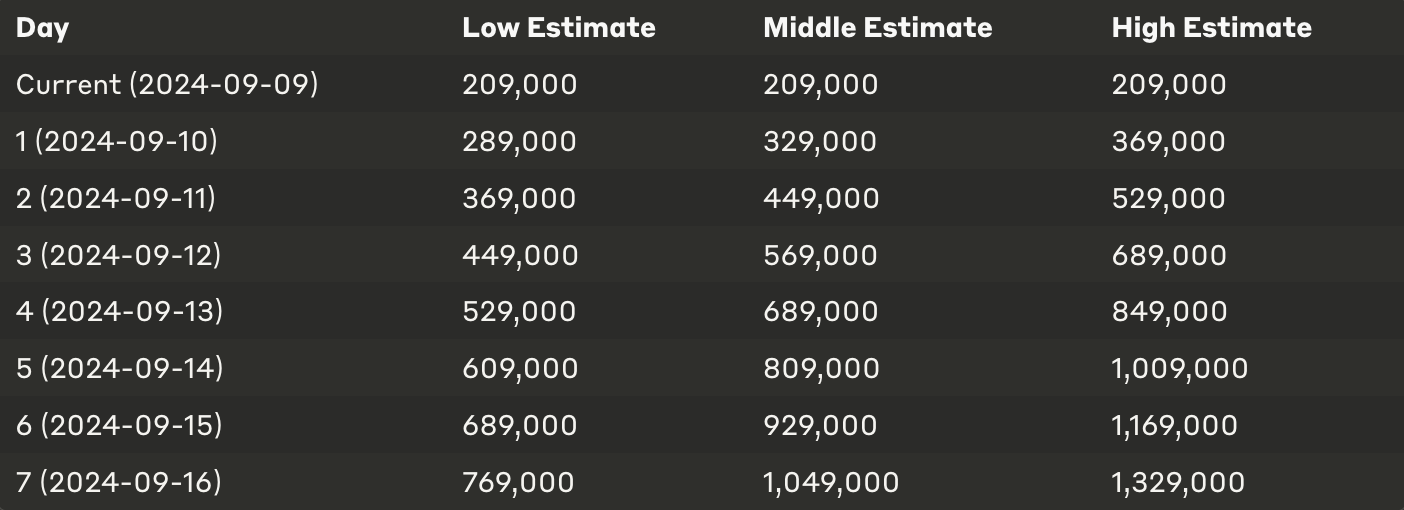Click the Current (2024-09-09) row label
The image size is (1404, 510).
pos(167,84)
